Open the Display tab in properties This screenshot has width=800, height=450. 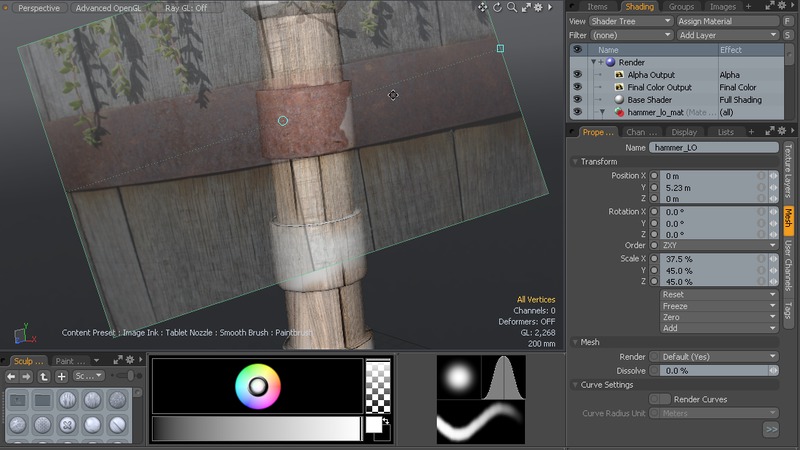684,132
